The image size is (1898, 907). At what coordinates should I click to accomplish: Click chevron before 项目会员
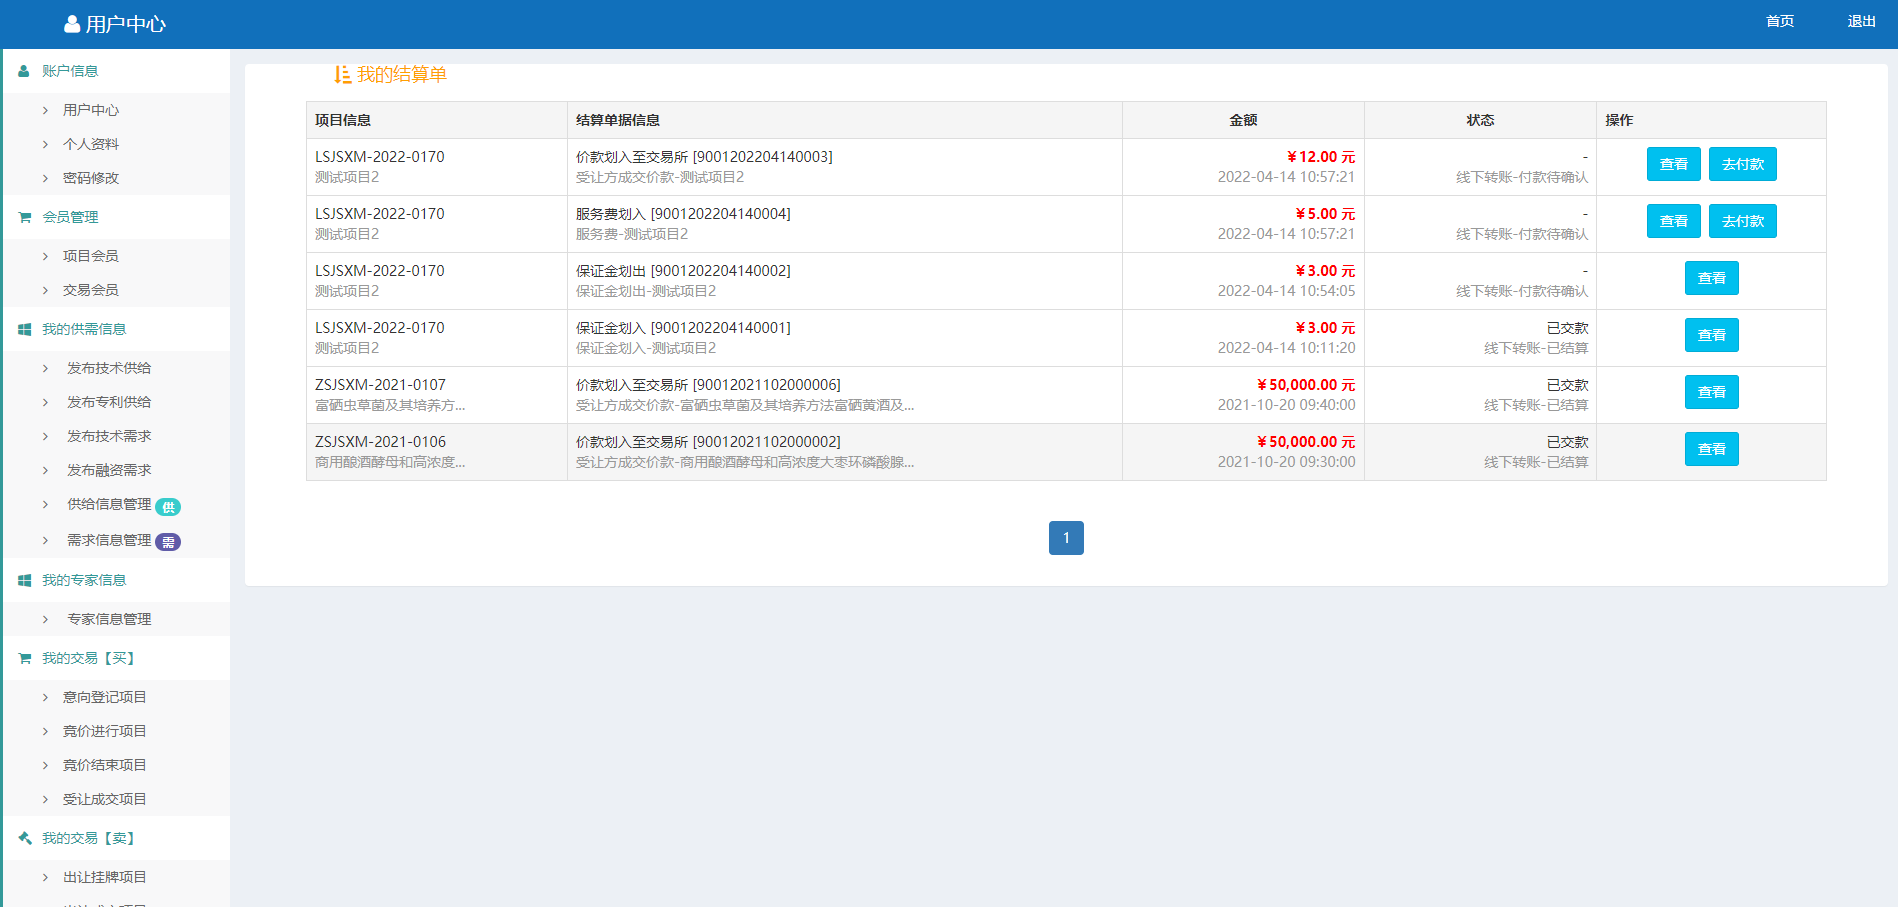tap(45, 256)
